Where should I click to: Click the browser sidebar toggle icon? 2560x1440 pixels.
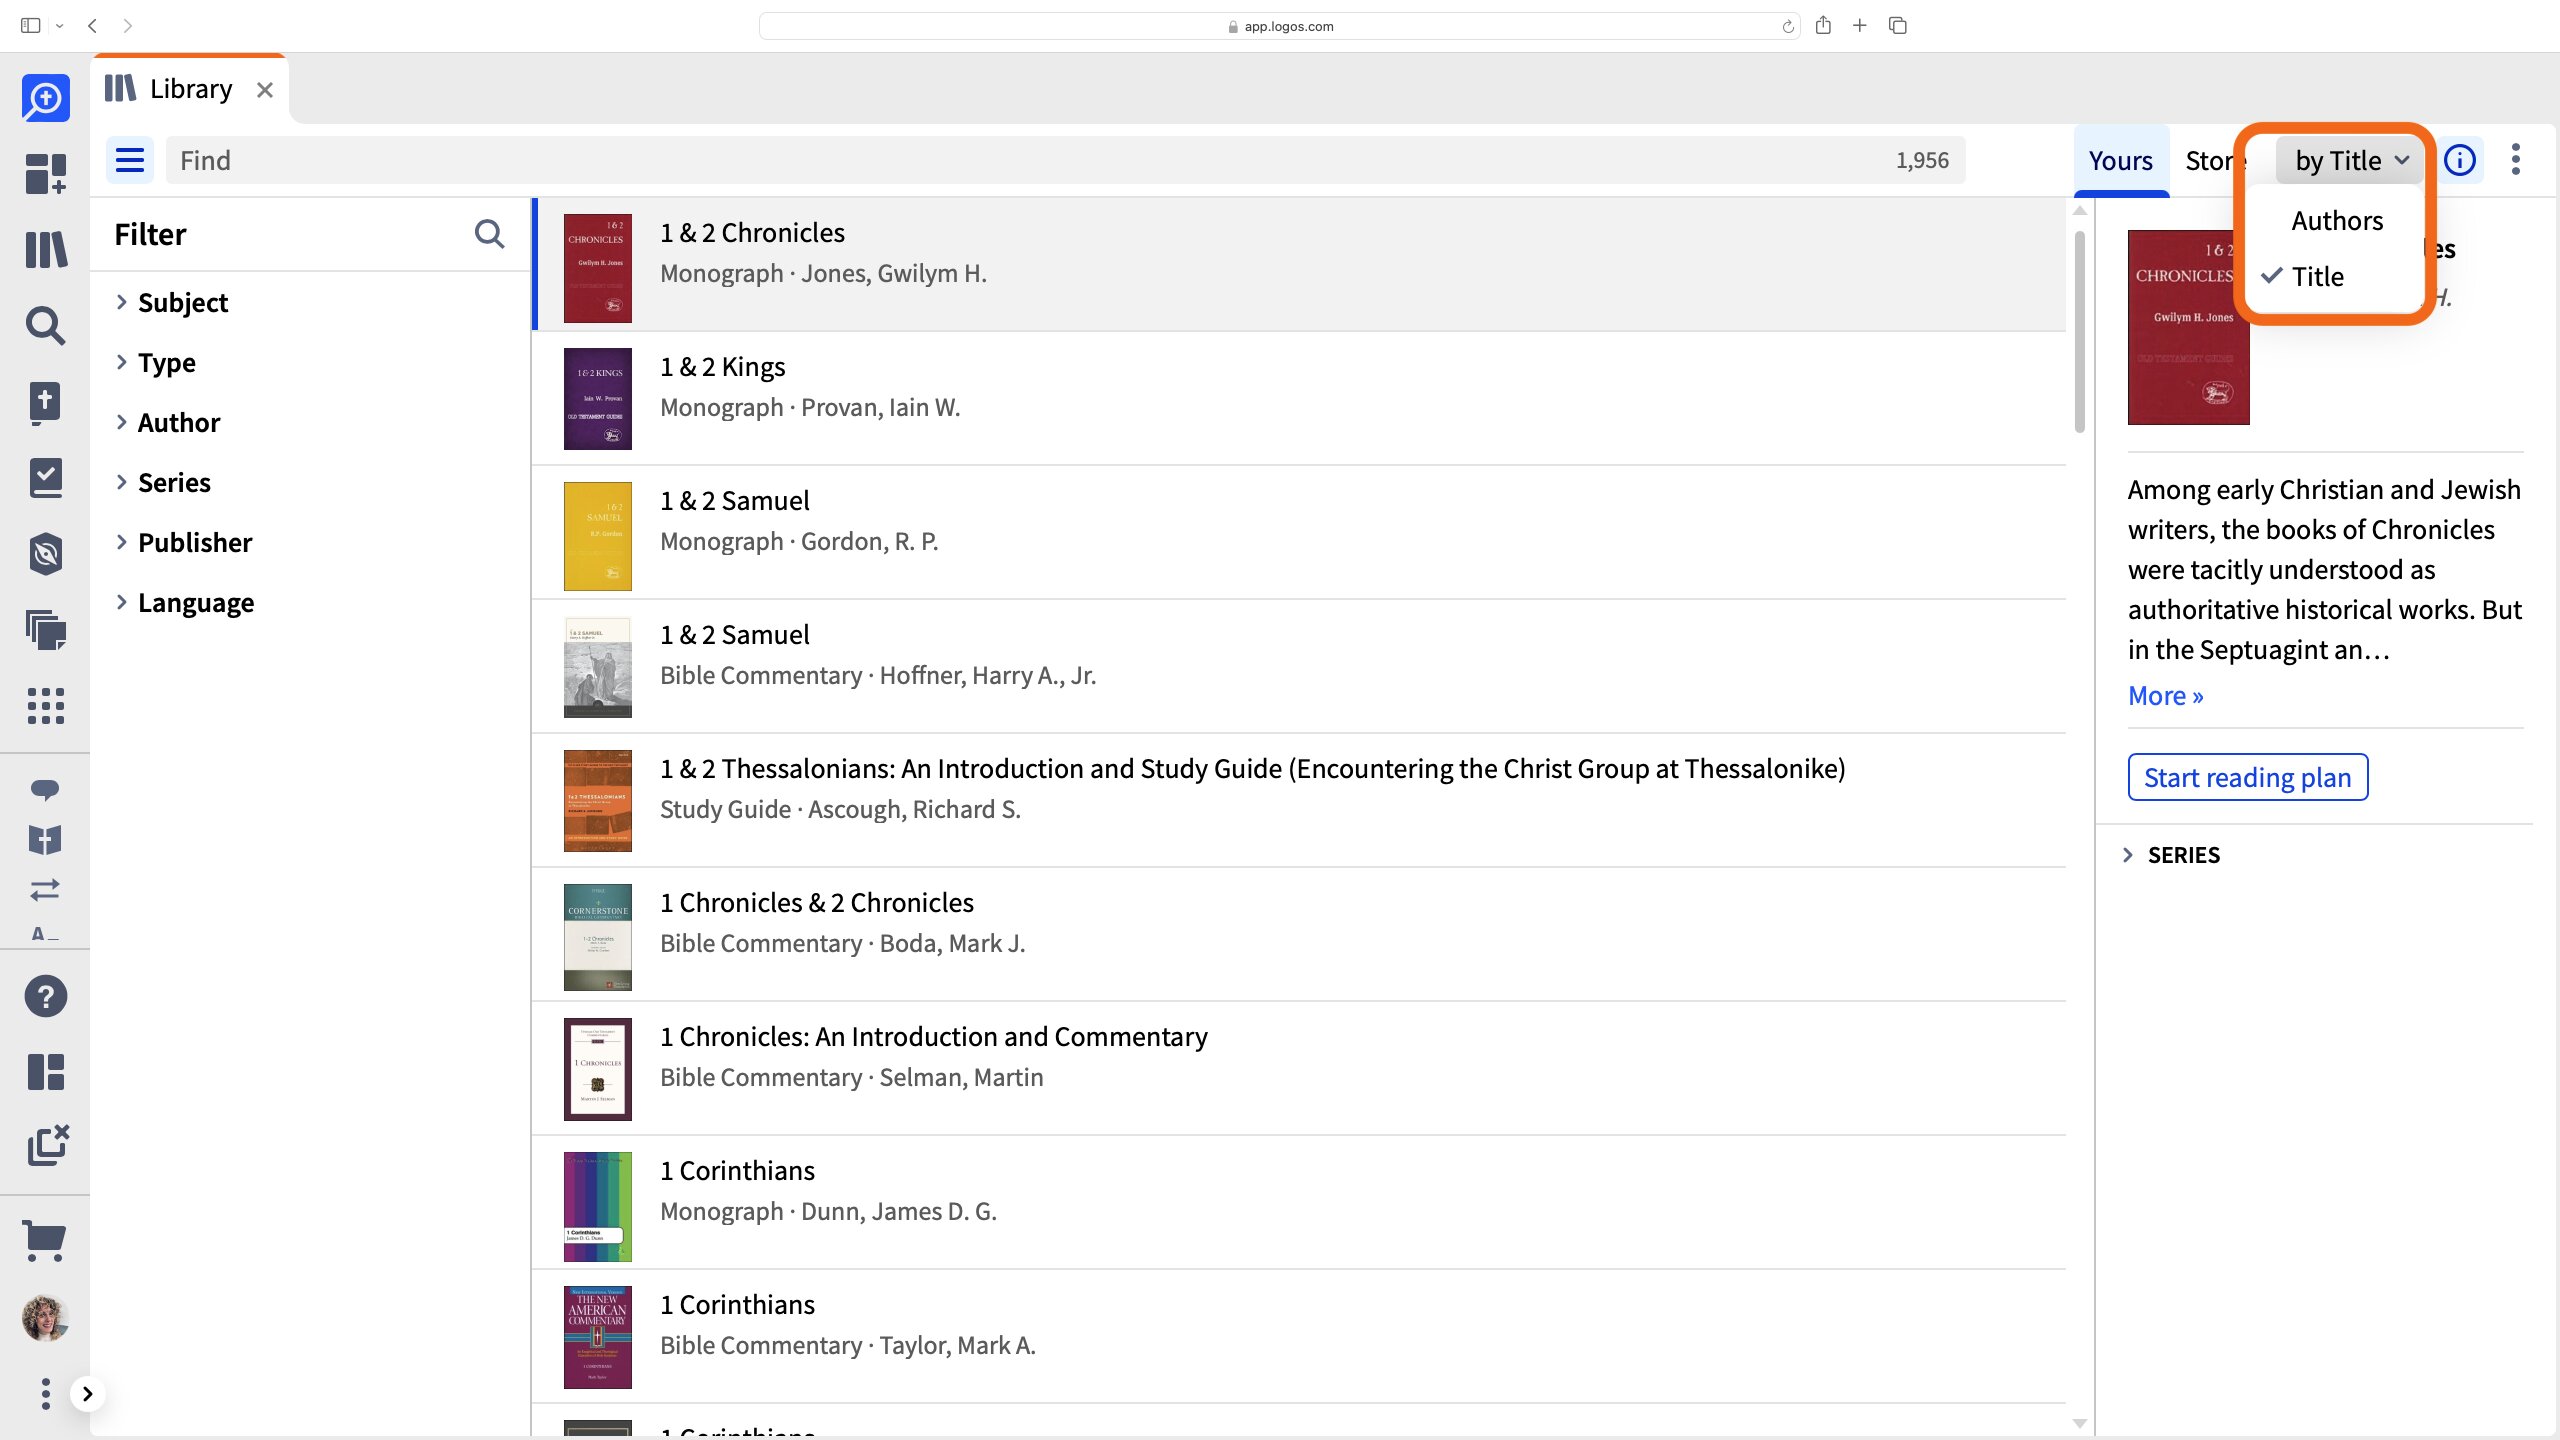click(30, 26)
